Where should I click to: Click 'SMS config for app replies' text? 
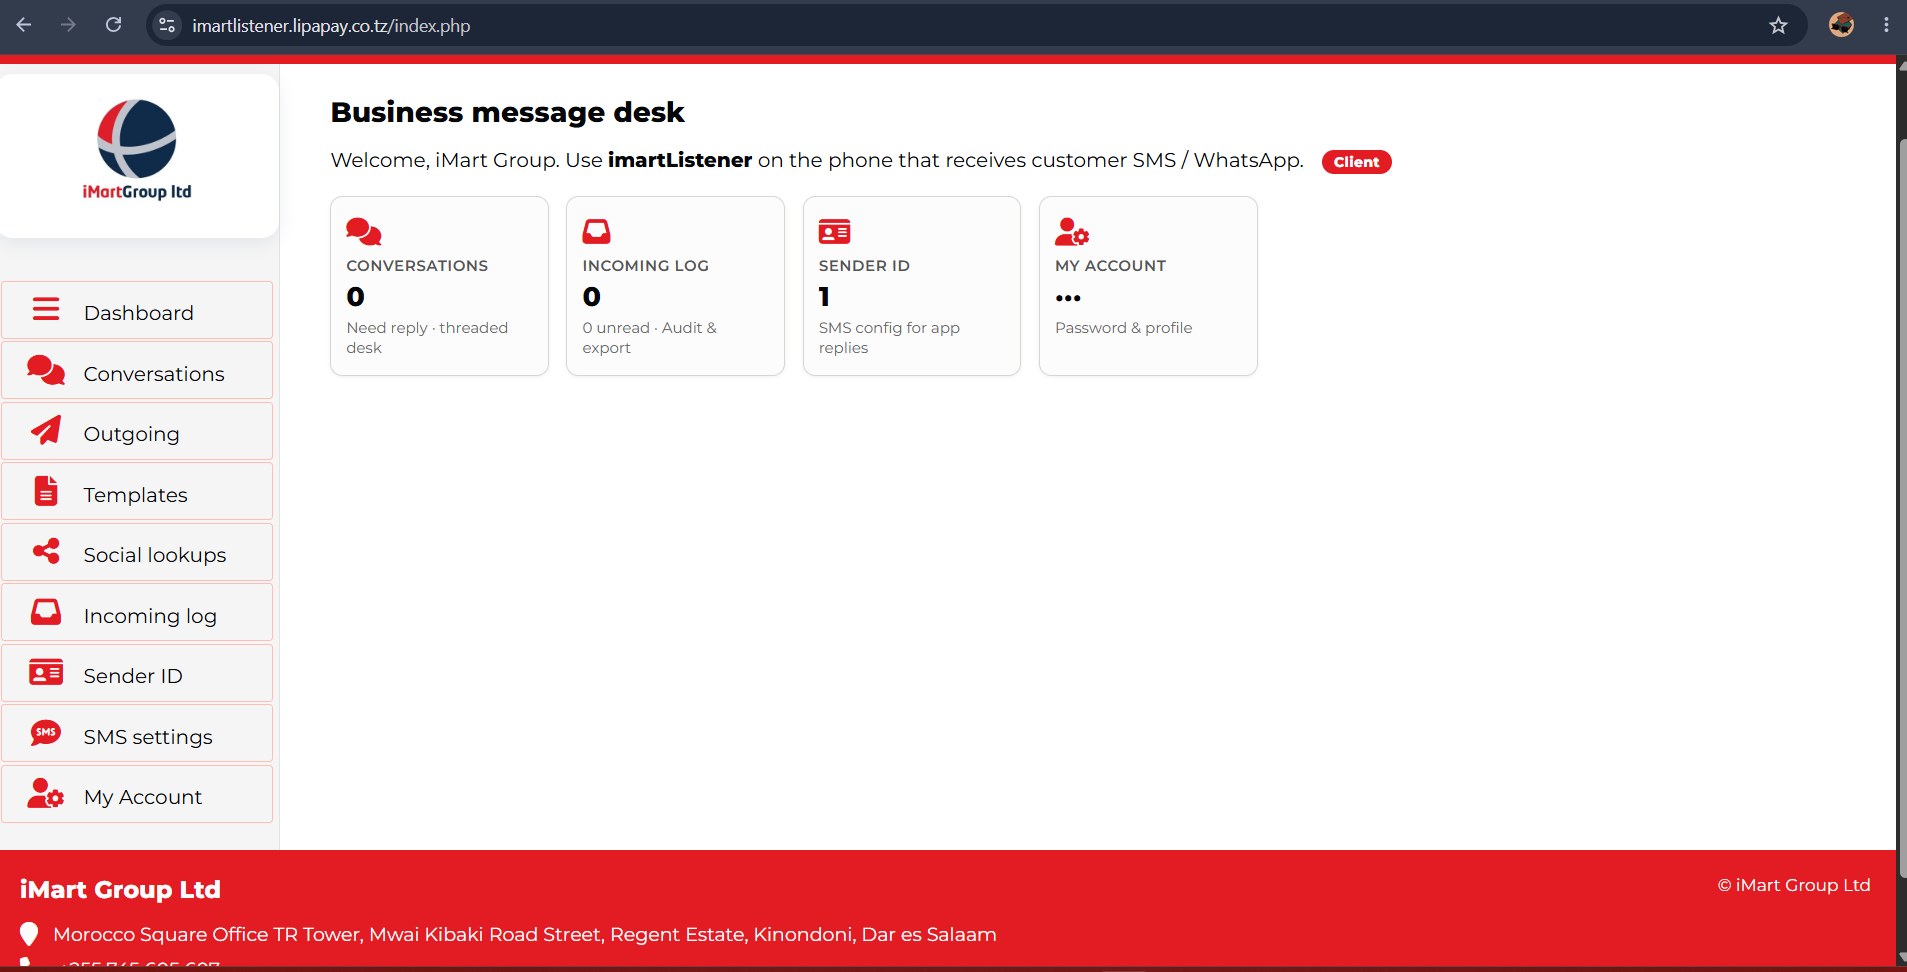pos(889,338)
